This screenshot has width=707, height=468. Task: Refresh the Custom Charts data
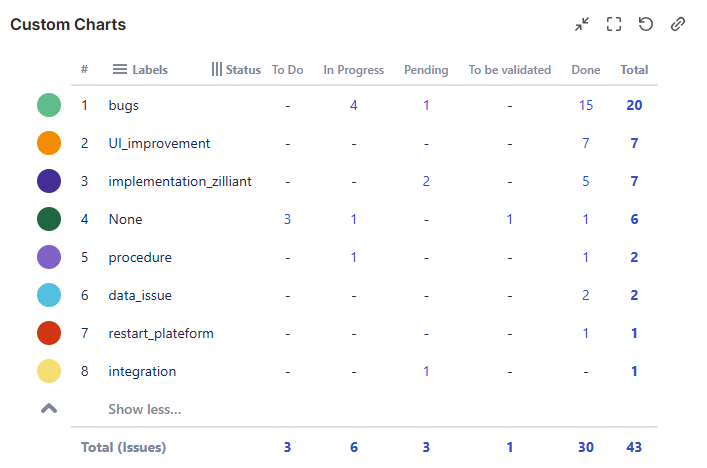click(646, 24)
